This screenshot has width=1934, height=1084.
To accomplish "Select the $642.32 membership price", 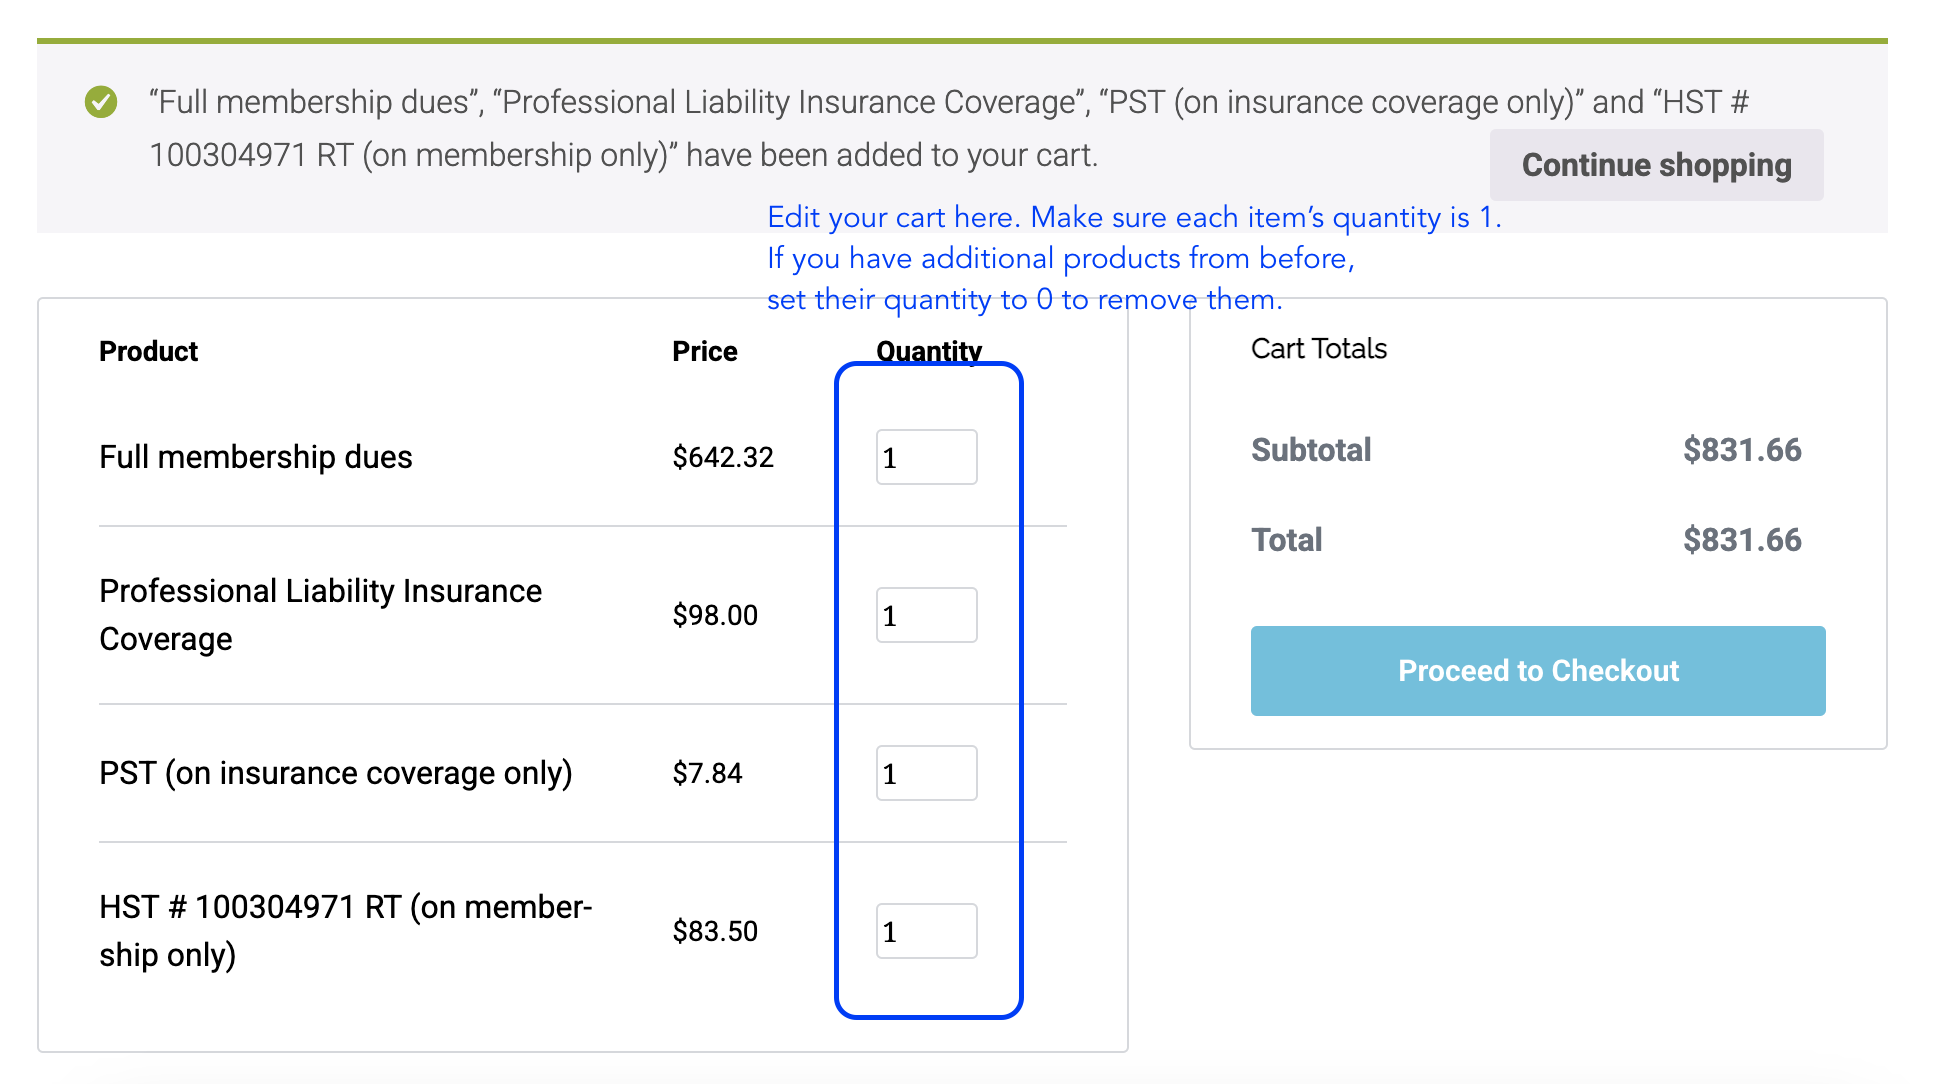I will pyautogui.click(x=723, y=458).
